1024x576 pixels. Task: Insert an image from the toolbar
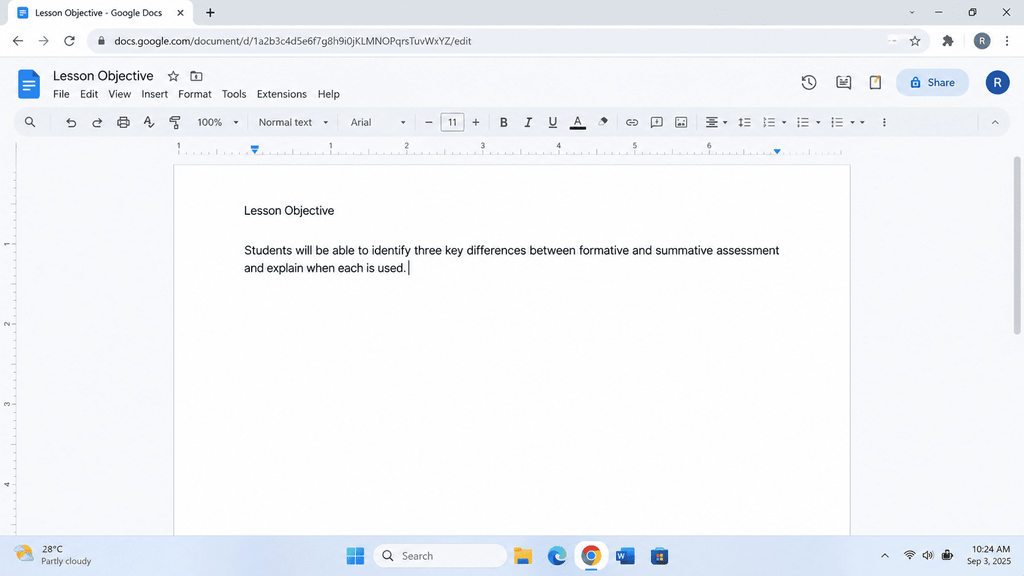tap(681, 122)
